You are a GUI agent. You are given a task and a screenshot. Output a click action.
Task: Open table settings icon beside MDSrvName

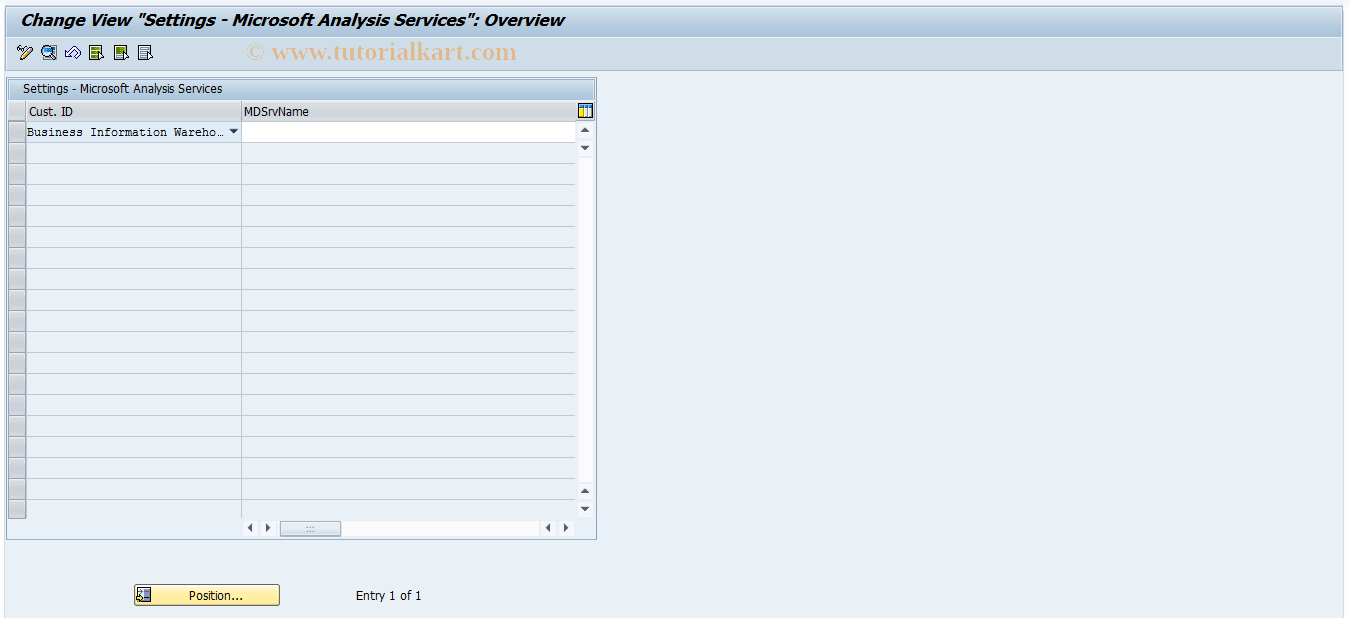(585, 111)
